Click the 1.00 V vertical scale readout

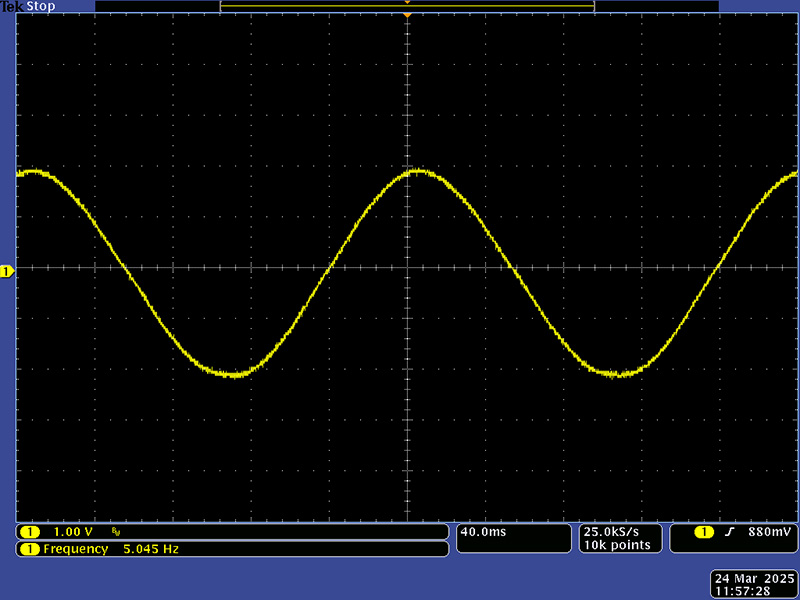click(x=73, y=531)
